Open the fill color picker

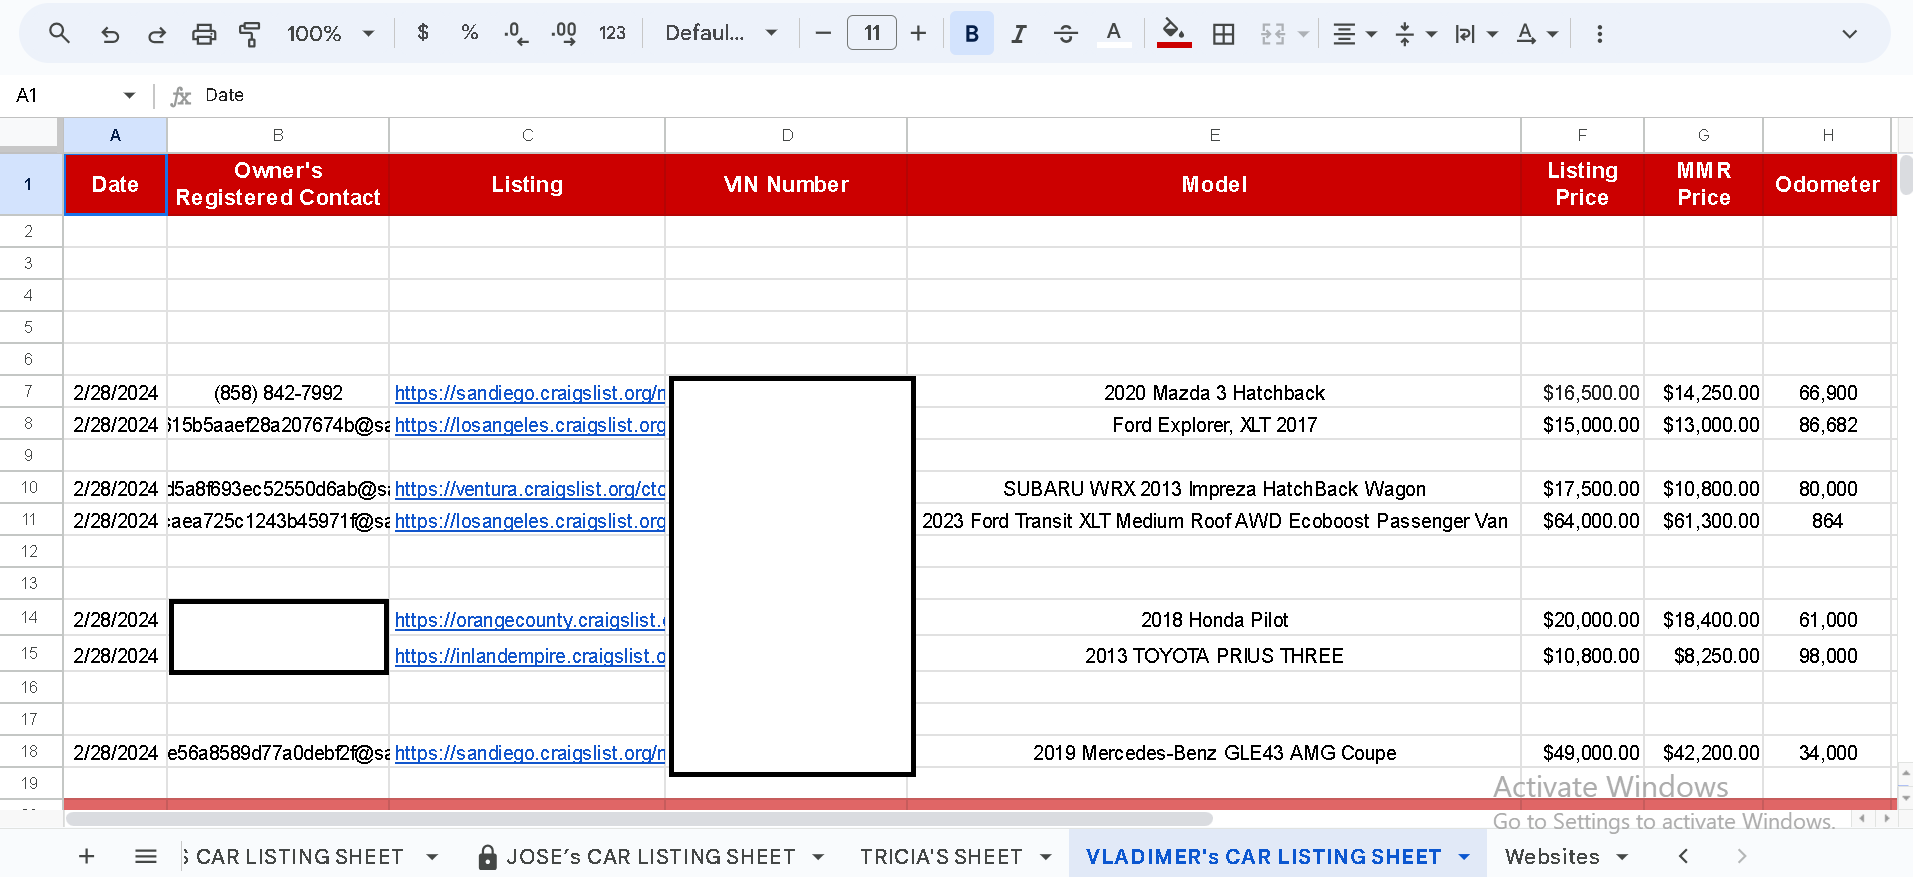point(1174,34)
